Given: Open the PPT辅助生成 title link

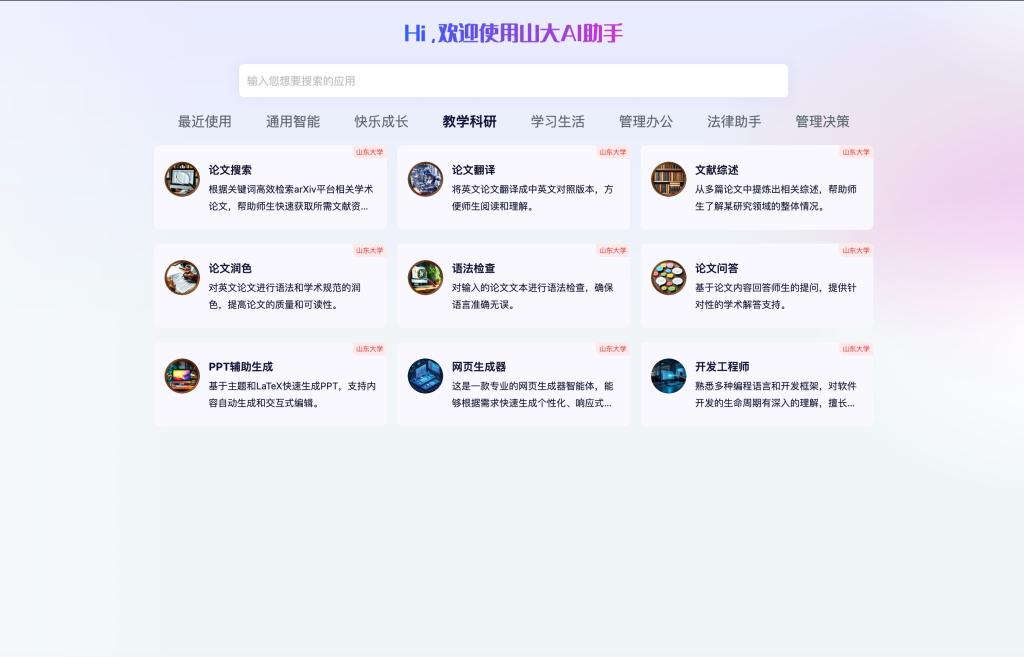Looking at the screenshot, I should click(241, 367).
